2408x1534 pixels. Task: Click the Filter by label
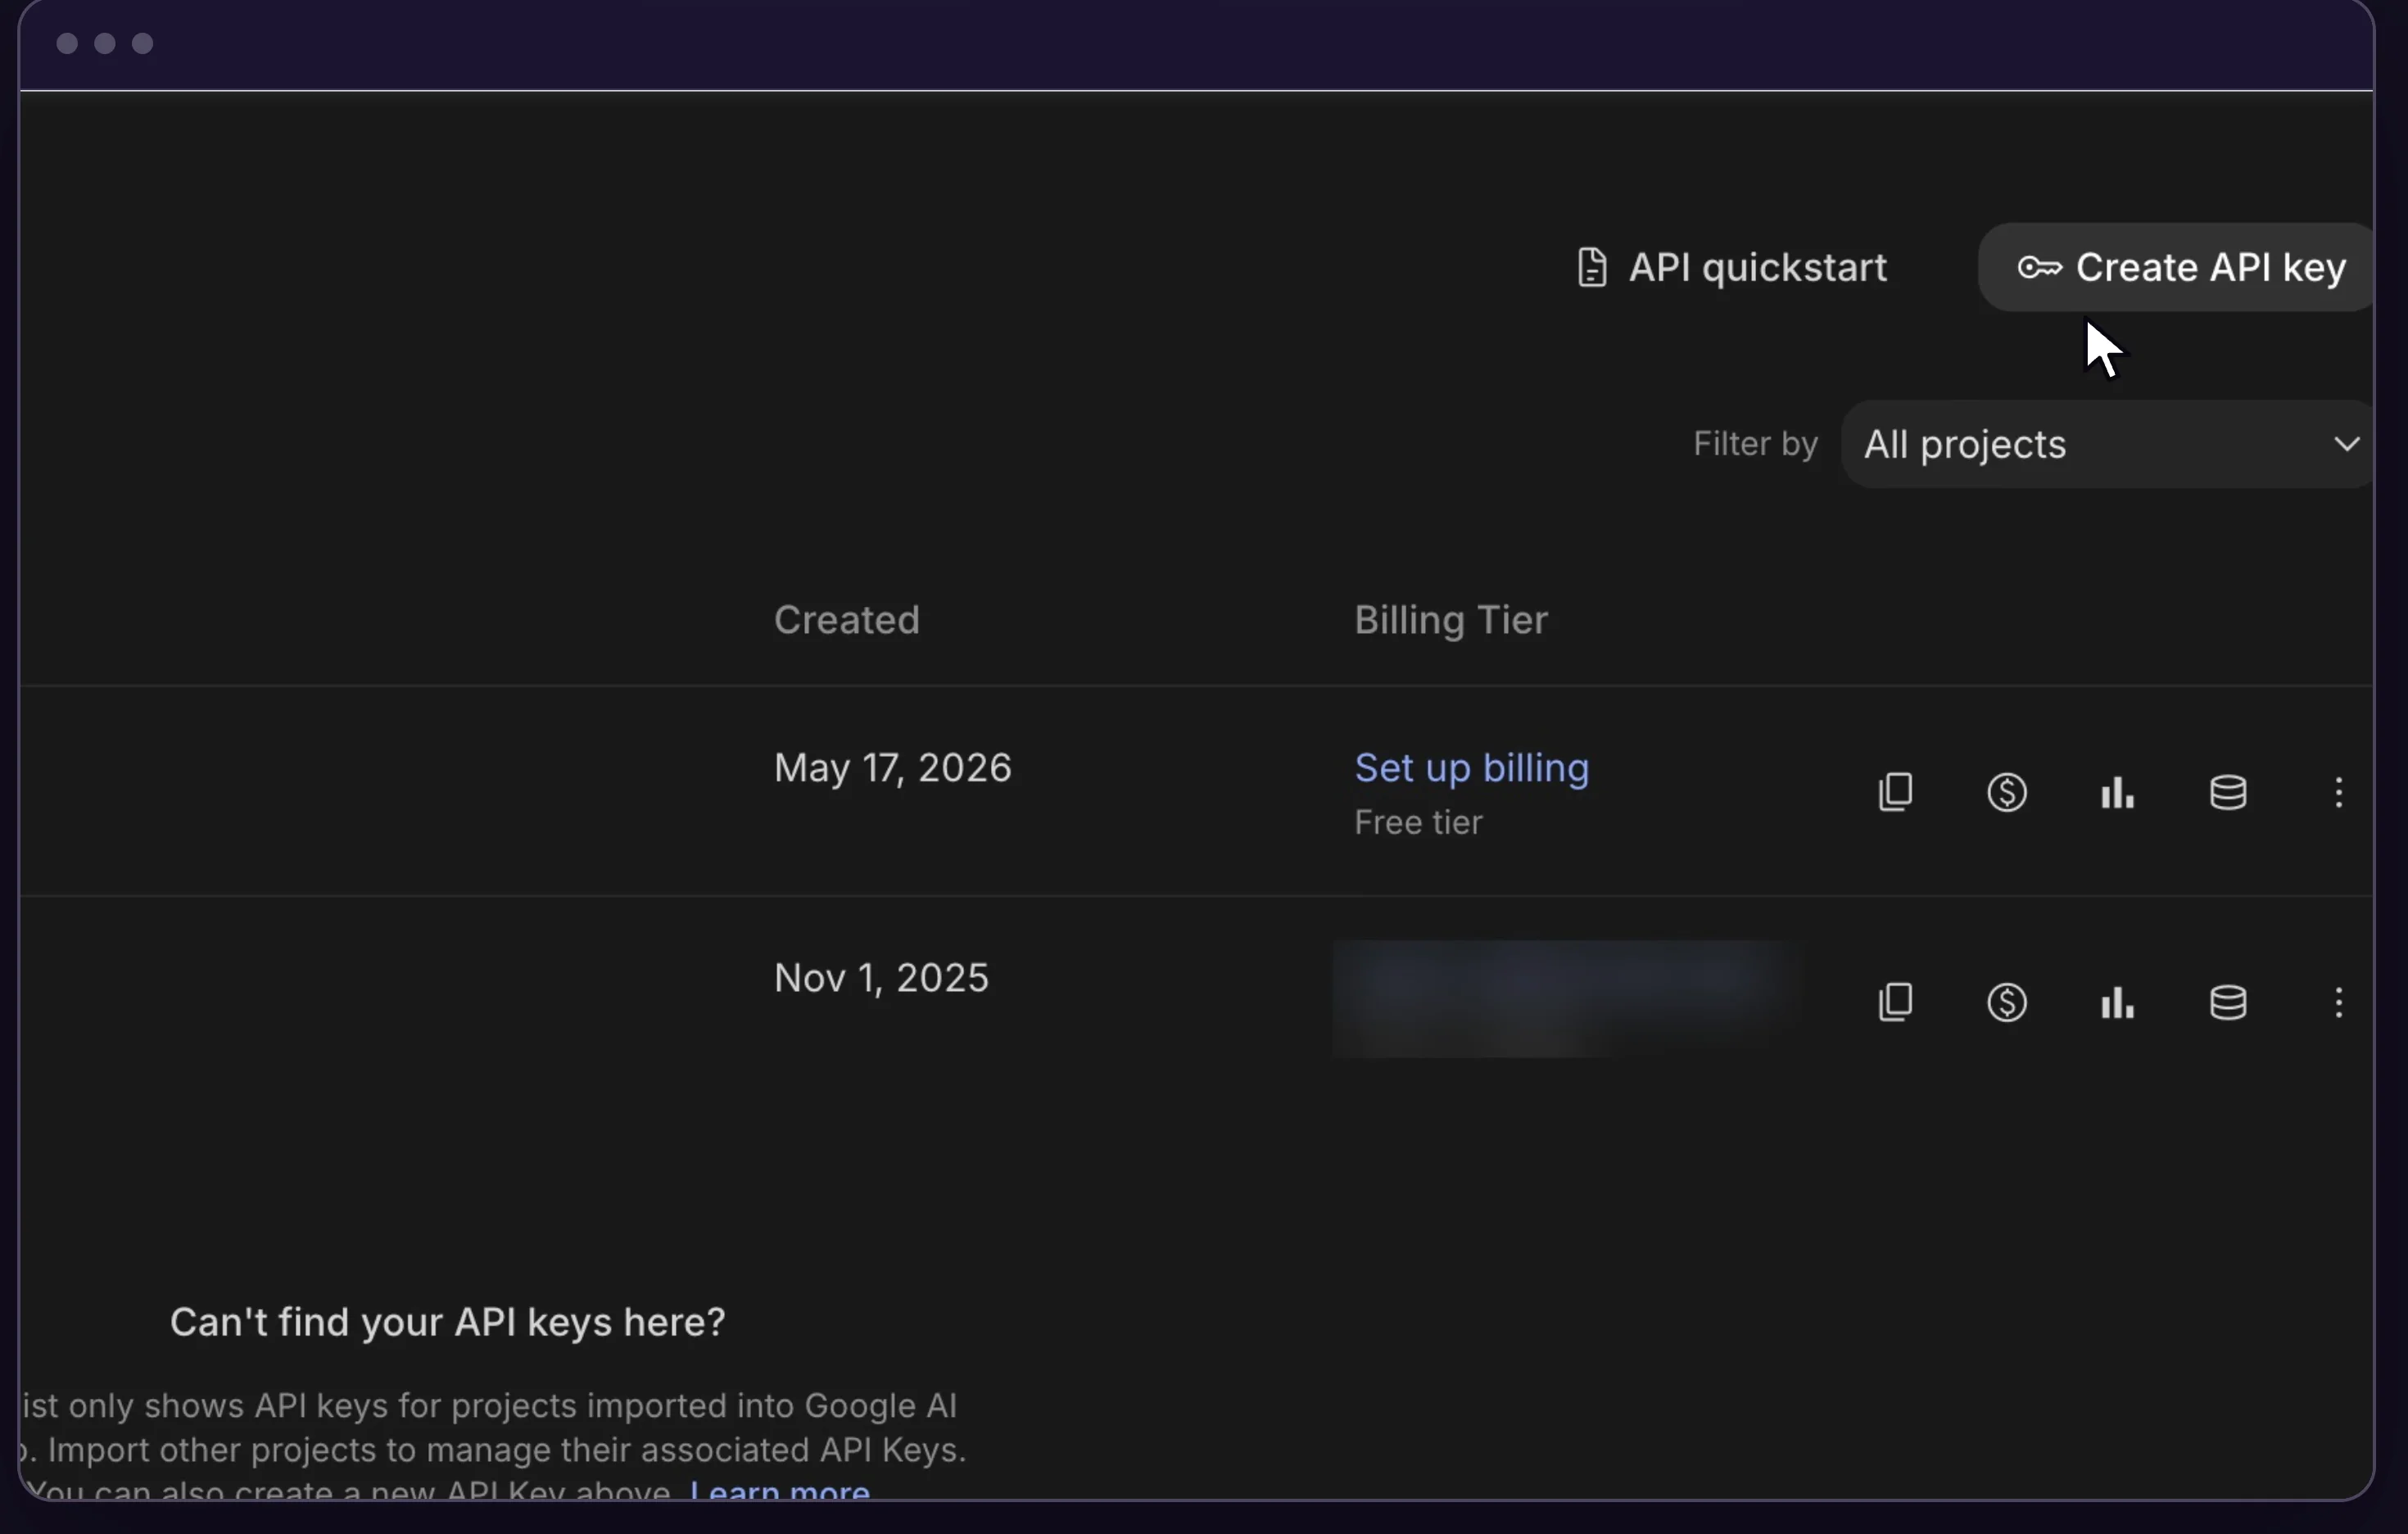point(1755,444)
